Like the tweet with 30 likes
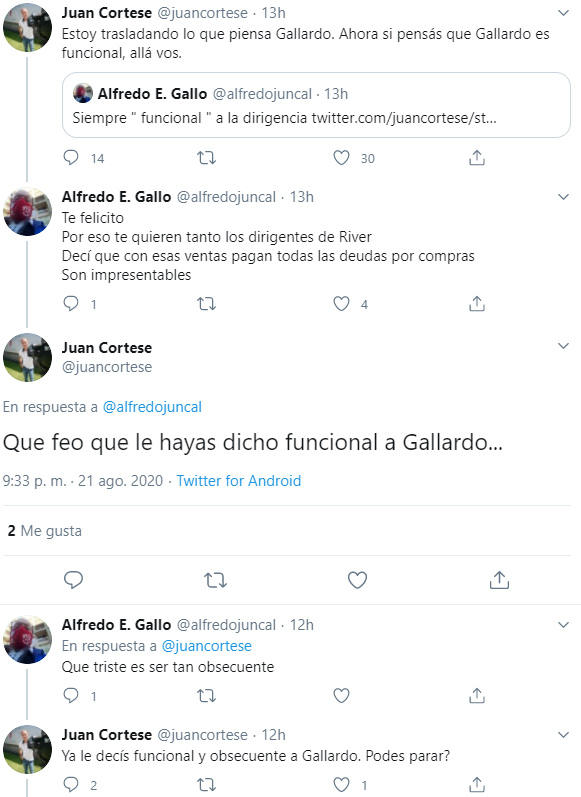This screenshot has height=797, width=581. (x=341, y=158)
